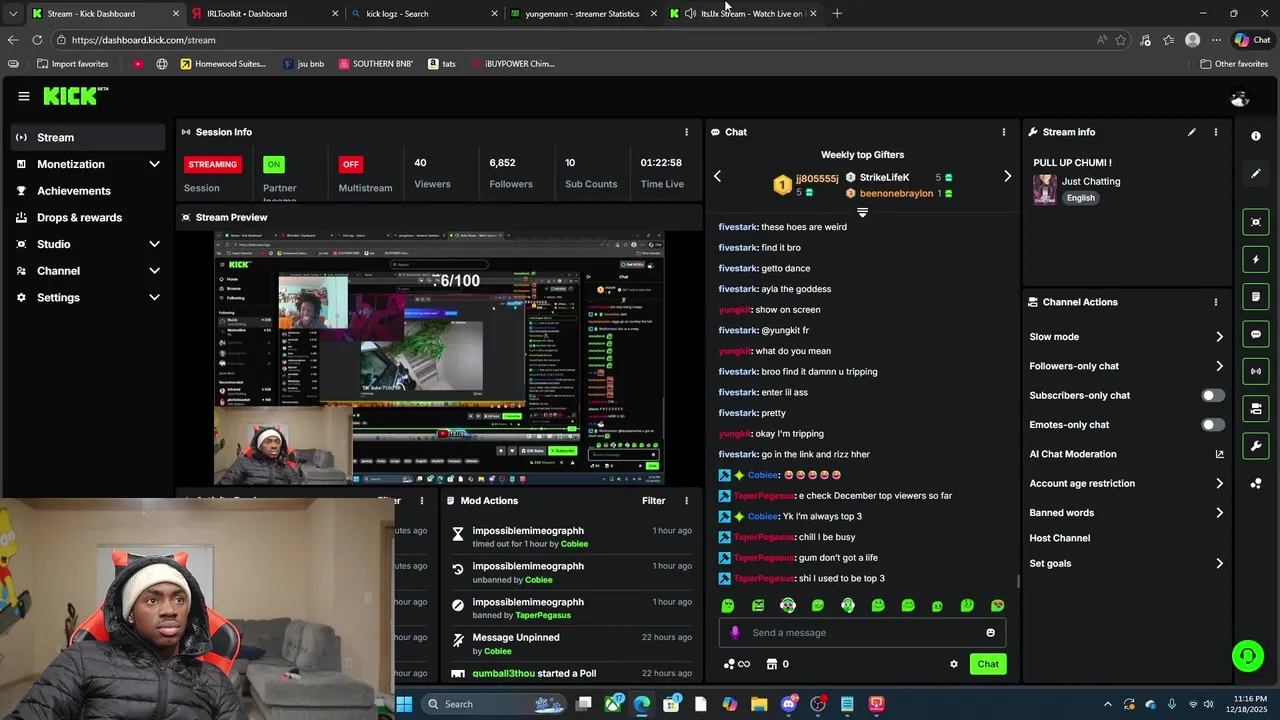Viewport: 1280px width, 720px height.
Task: Open Channel Actions three-dot options
Action: [1216, 302]
